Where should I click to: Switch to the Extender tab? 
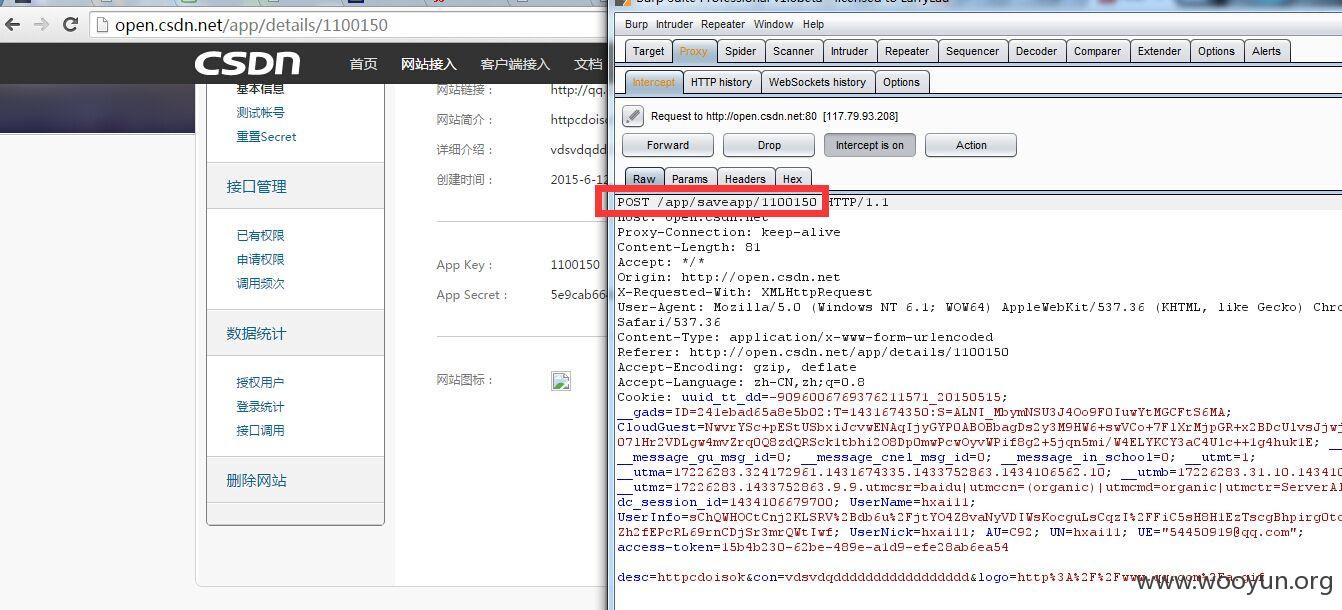[1159, 51]
